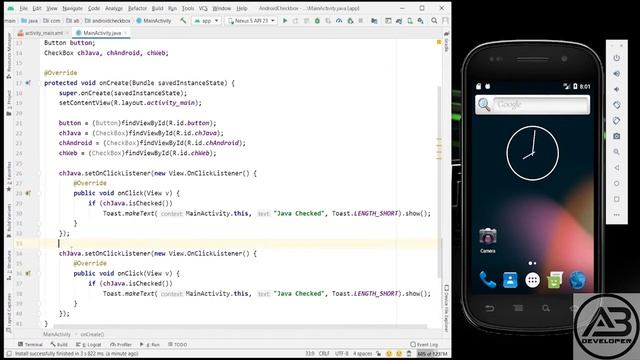Open the Event Log
640x360 pixels.
(424, 344)
